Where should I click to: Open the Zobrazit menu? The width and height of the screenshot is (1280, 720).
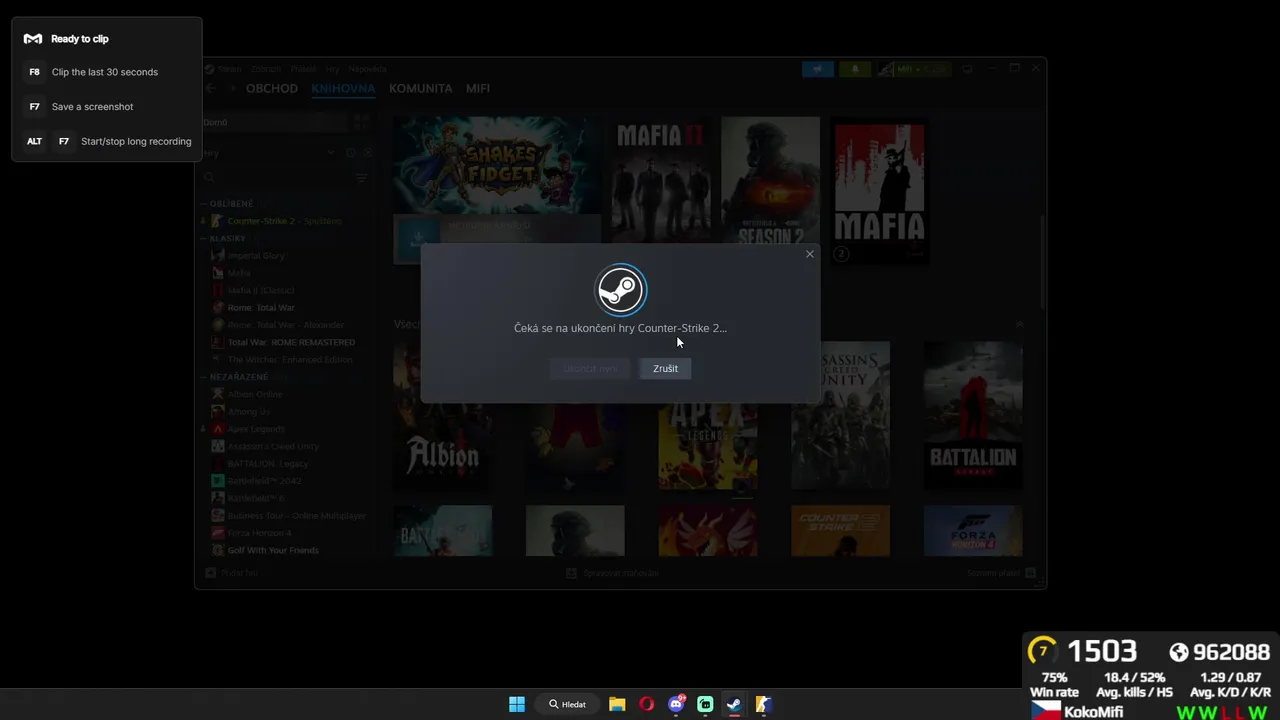[x=266, y=69]
